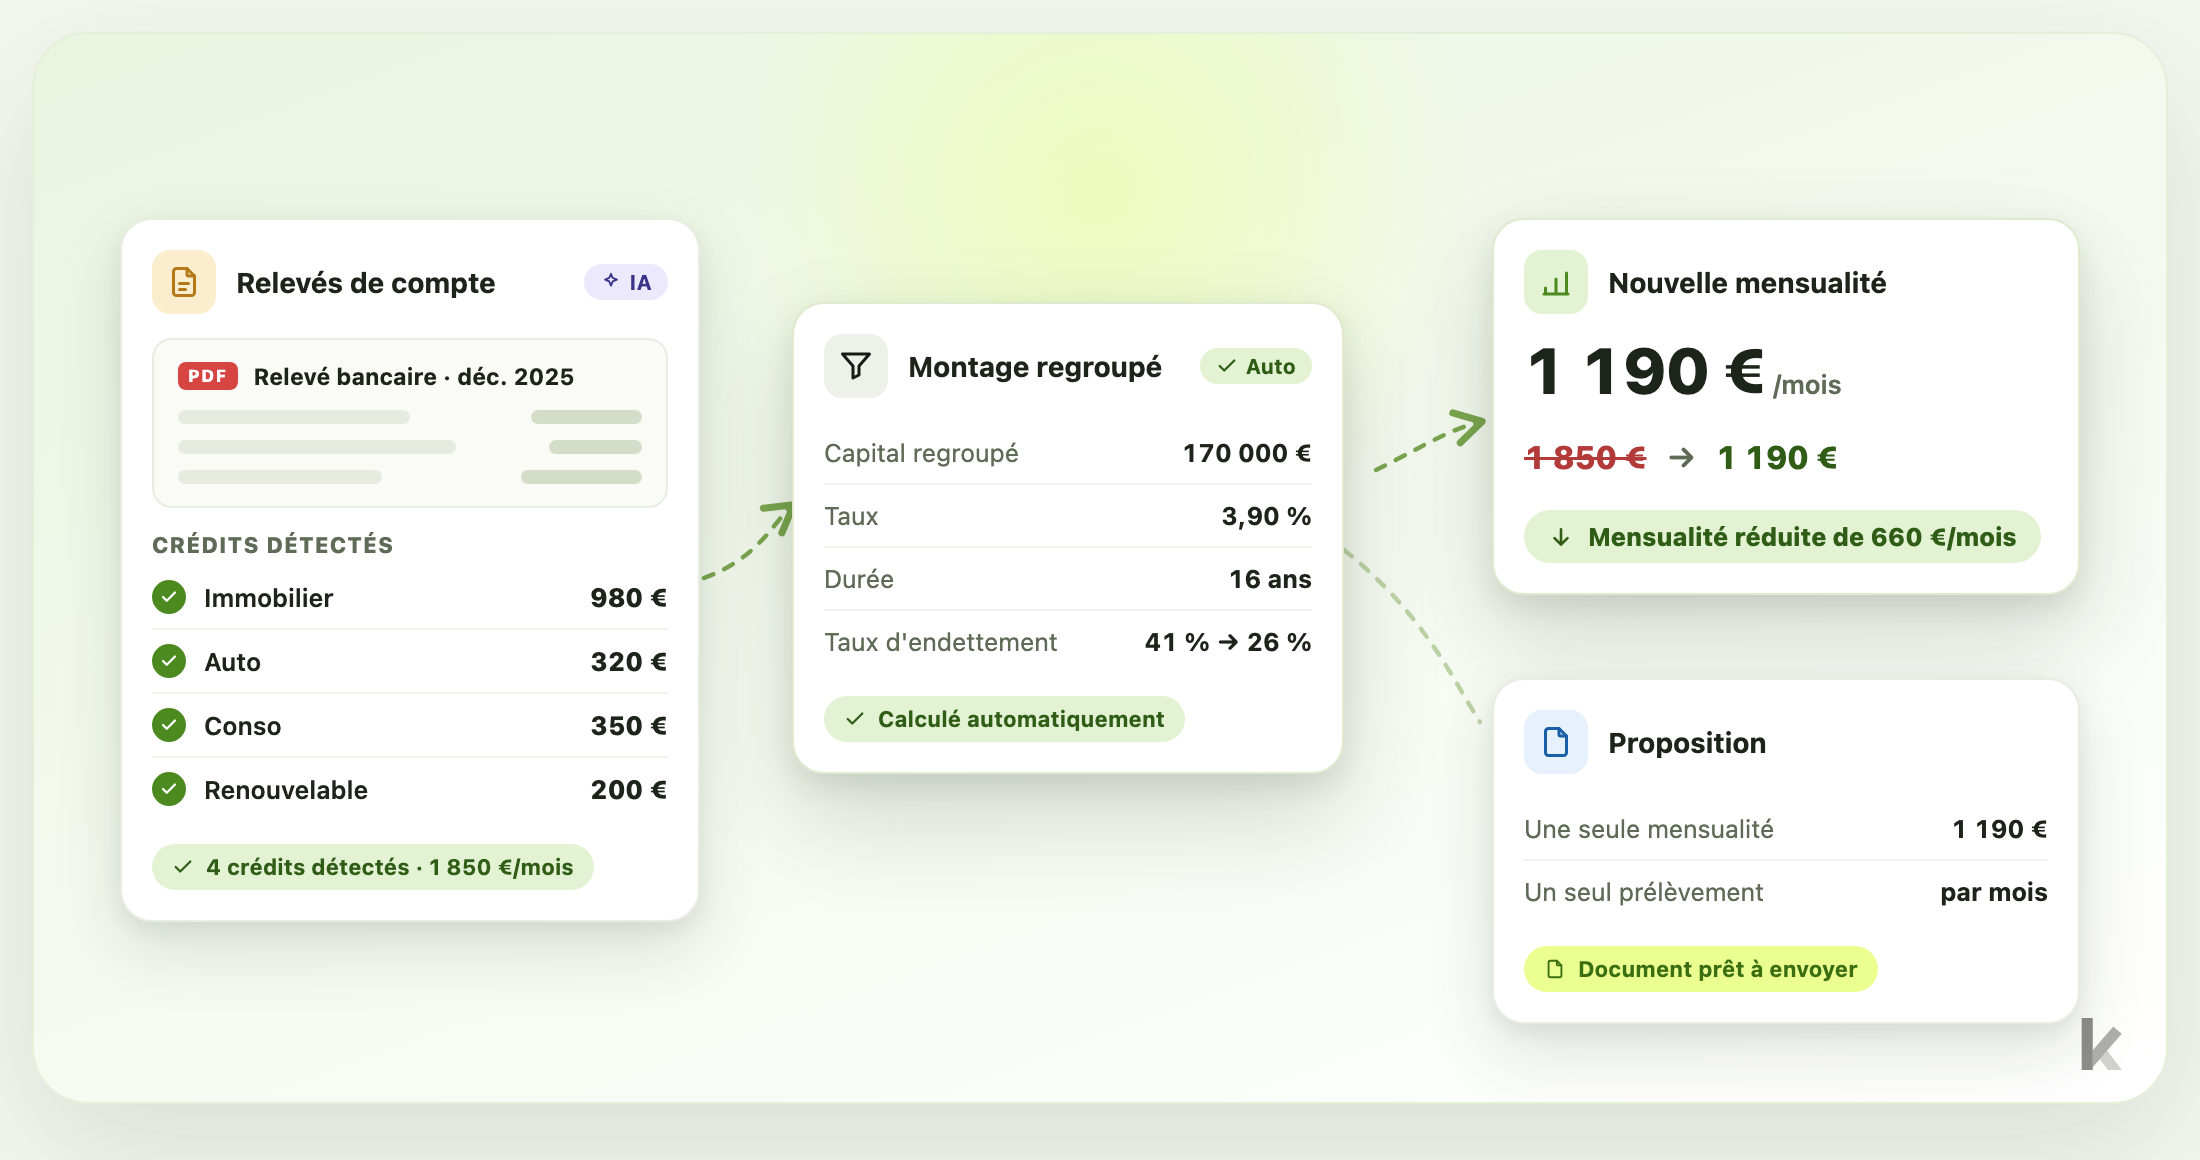This screenshot has width=2200, height=1160.
Task: Click the arrow between 1 850 € and 1 190 €
Action: coord(1682,458)
